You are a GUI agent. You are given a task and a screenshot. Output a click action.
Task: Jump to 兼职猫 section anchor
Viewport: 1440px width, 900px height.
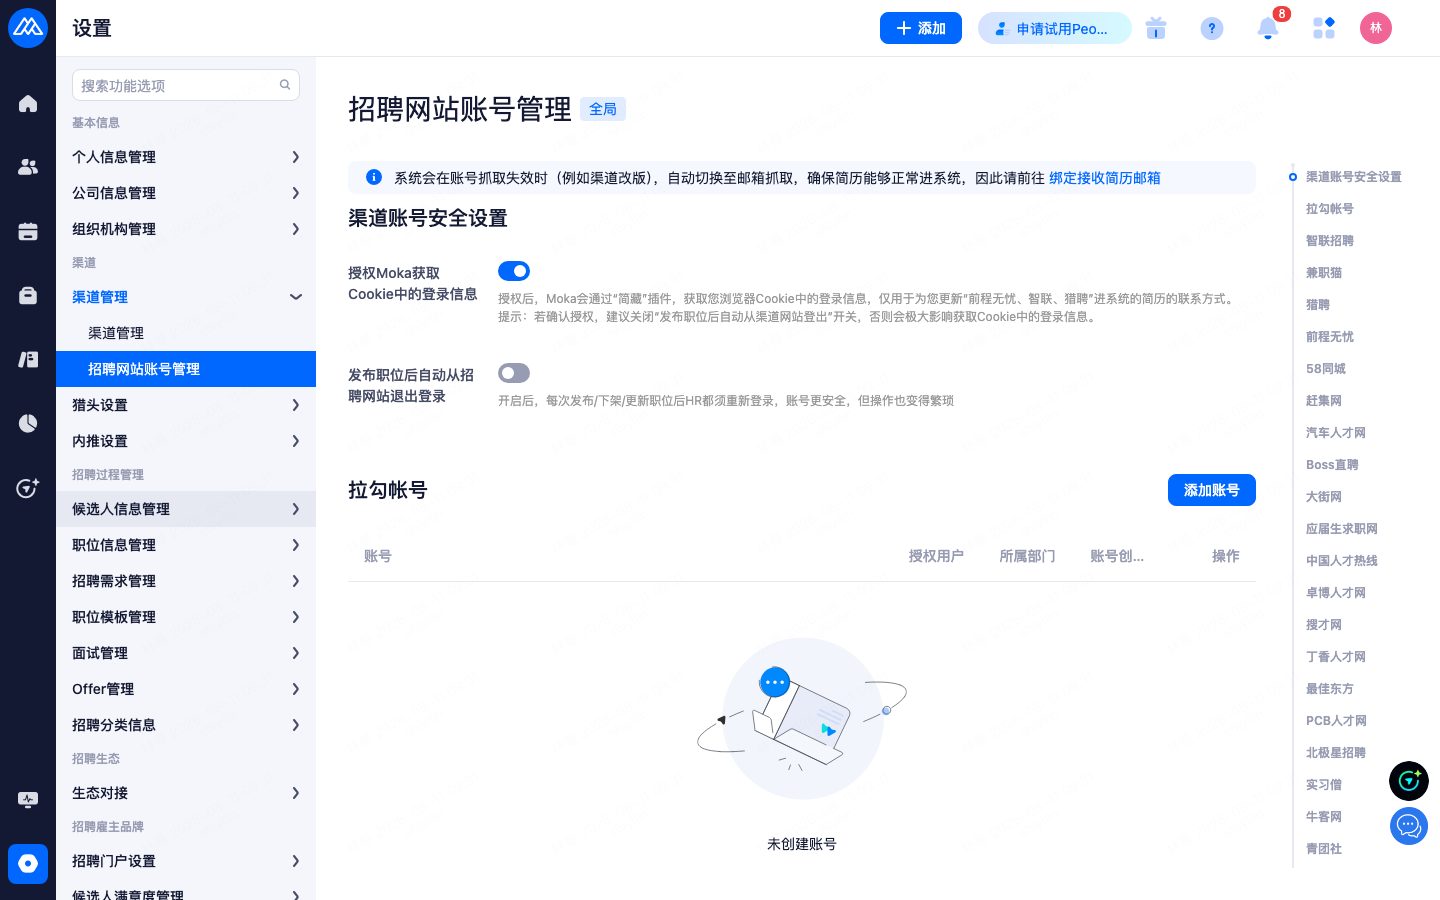[x=1324, y=273]
